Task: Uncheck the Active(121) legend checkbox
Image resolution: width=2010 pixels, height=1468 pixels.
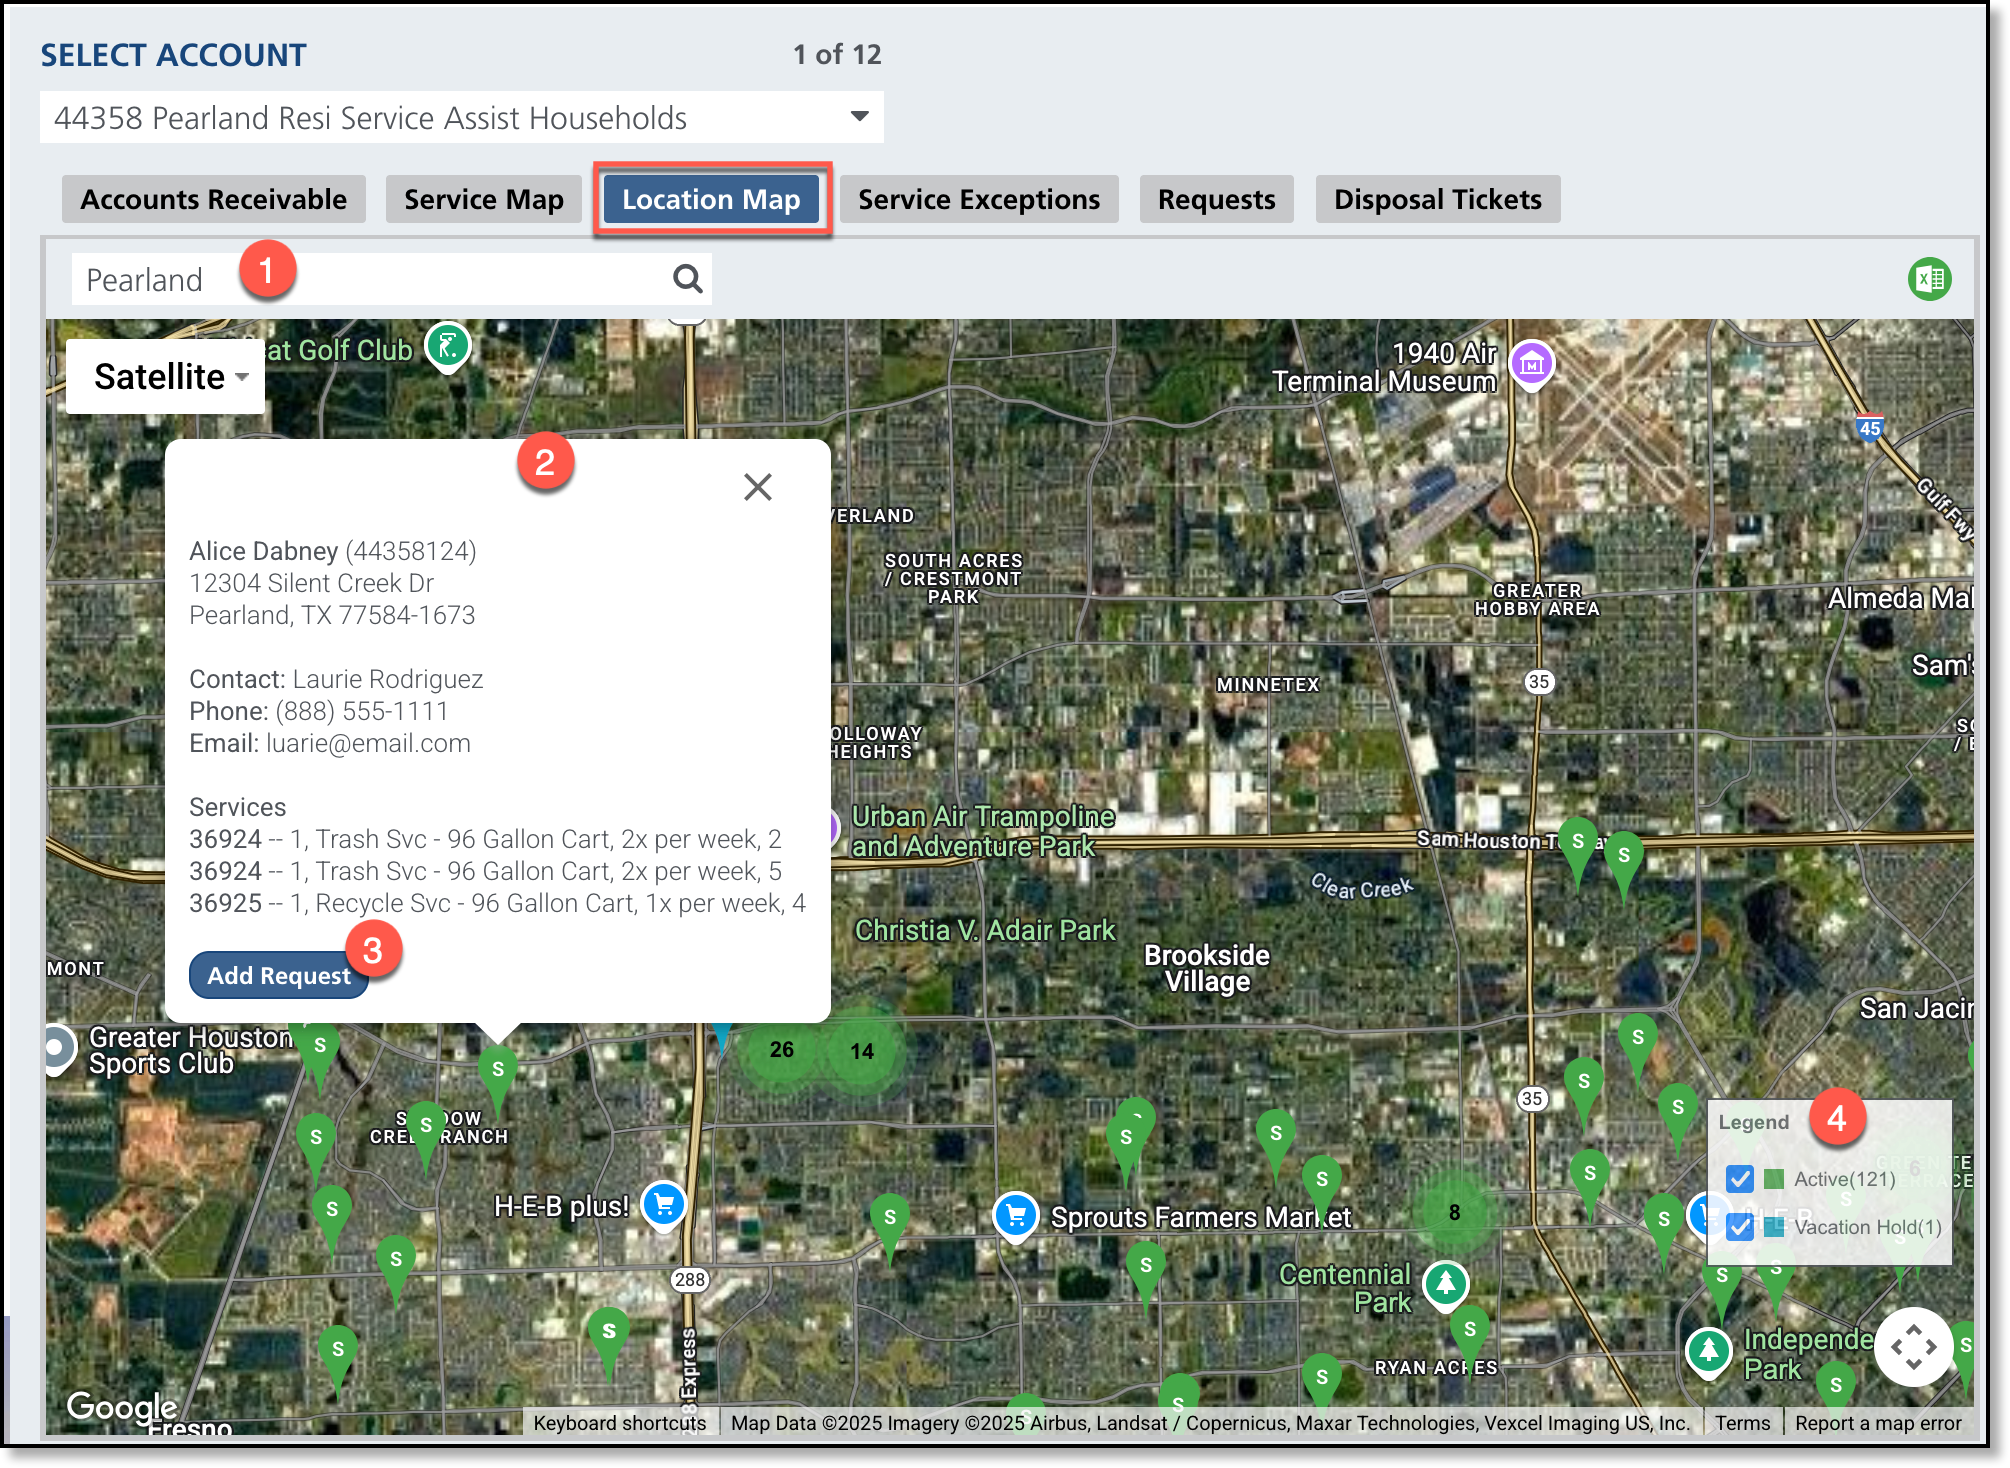Action: pos(1740,1179)
